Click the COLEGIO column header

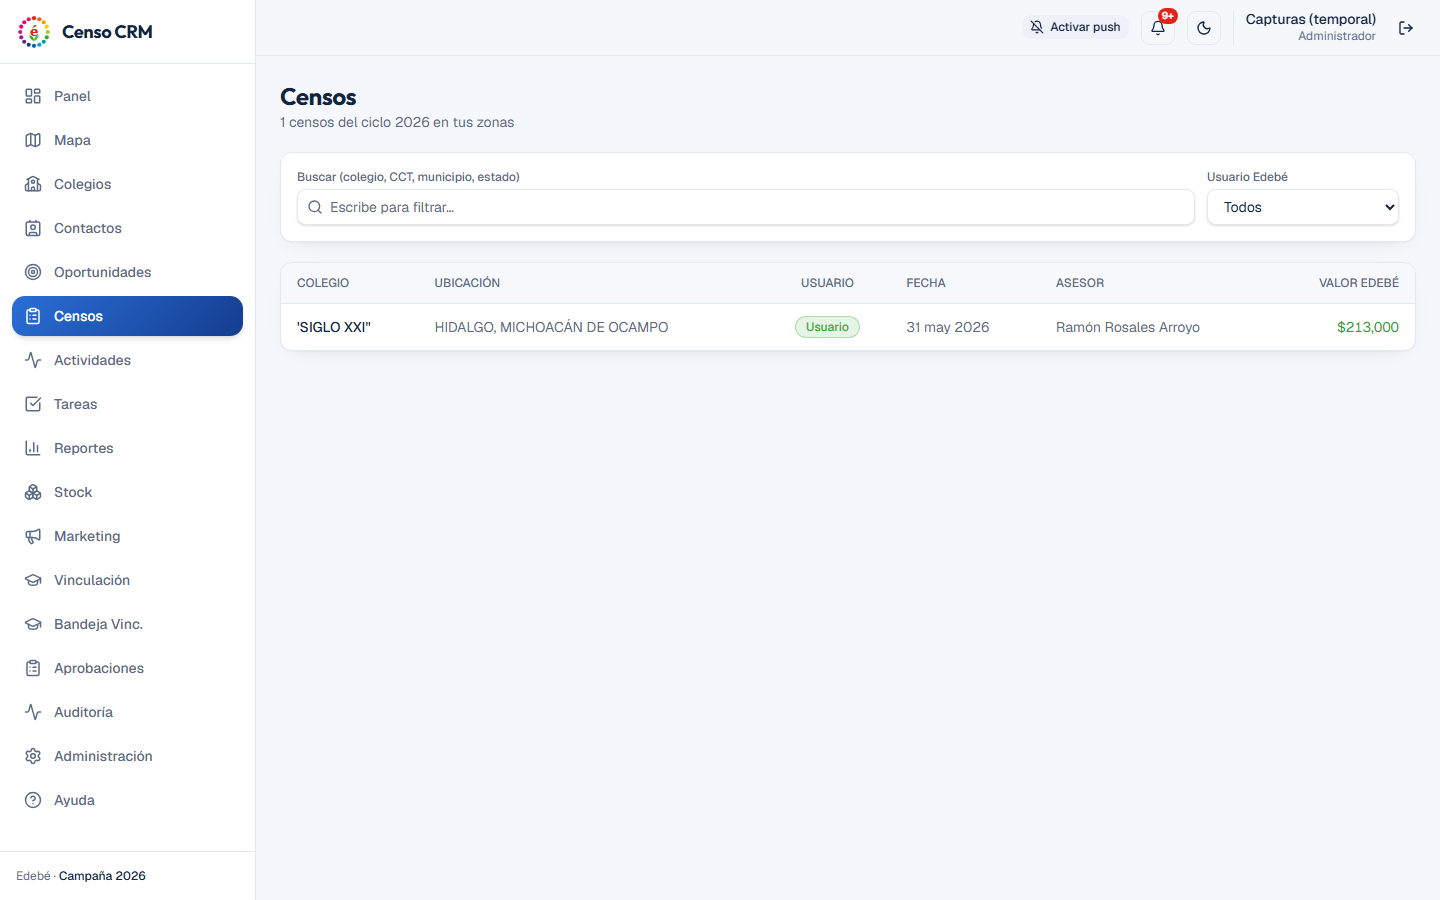(x=323, y=283)
